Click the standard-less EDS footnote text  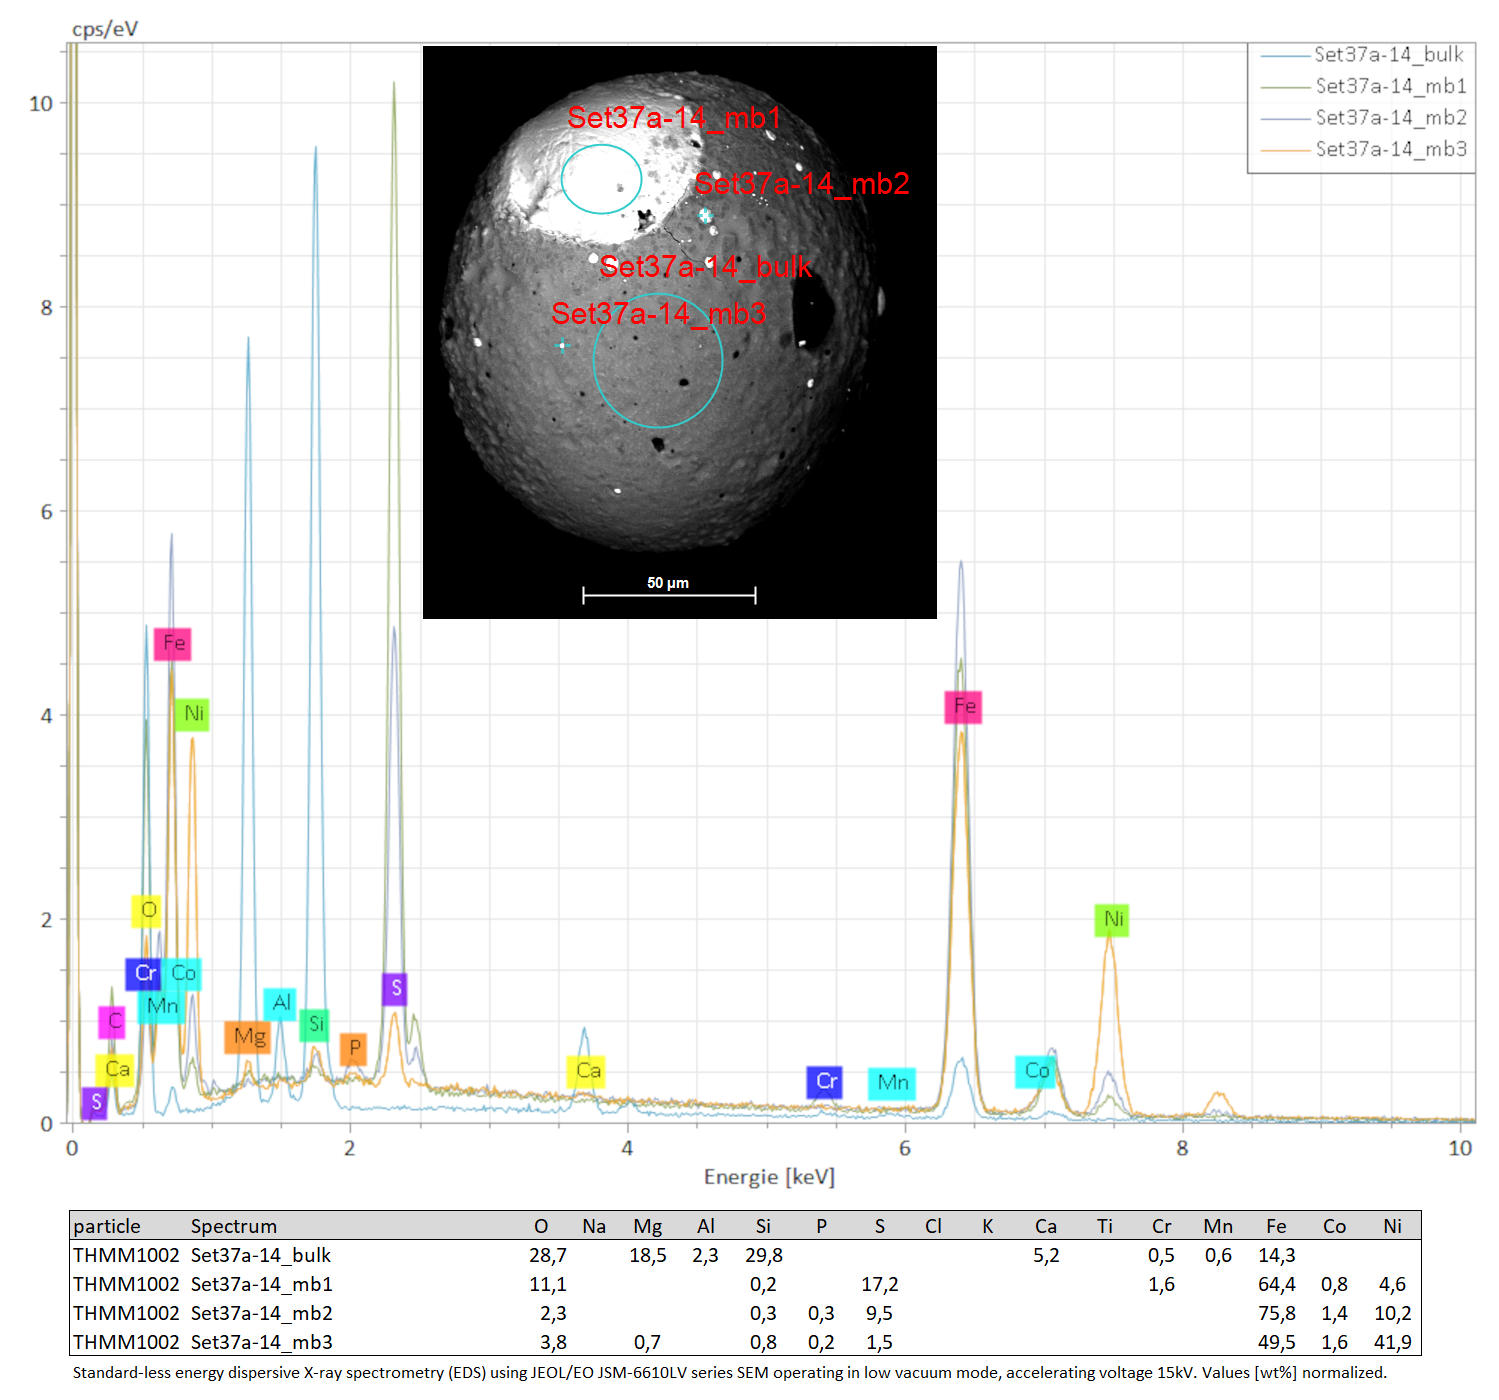pos(730,1373)
